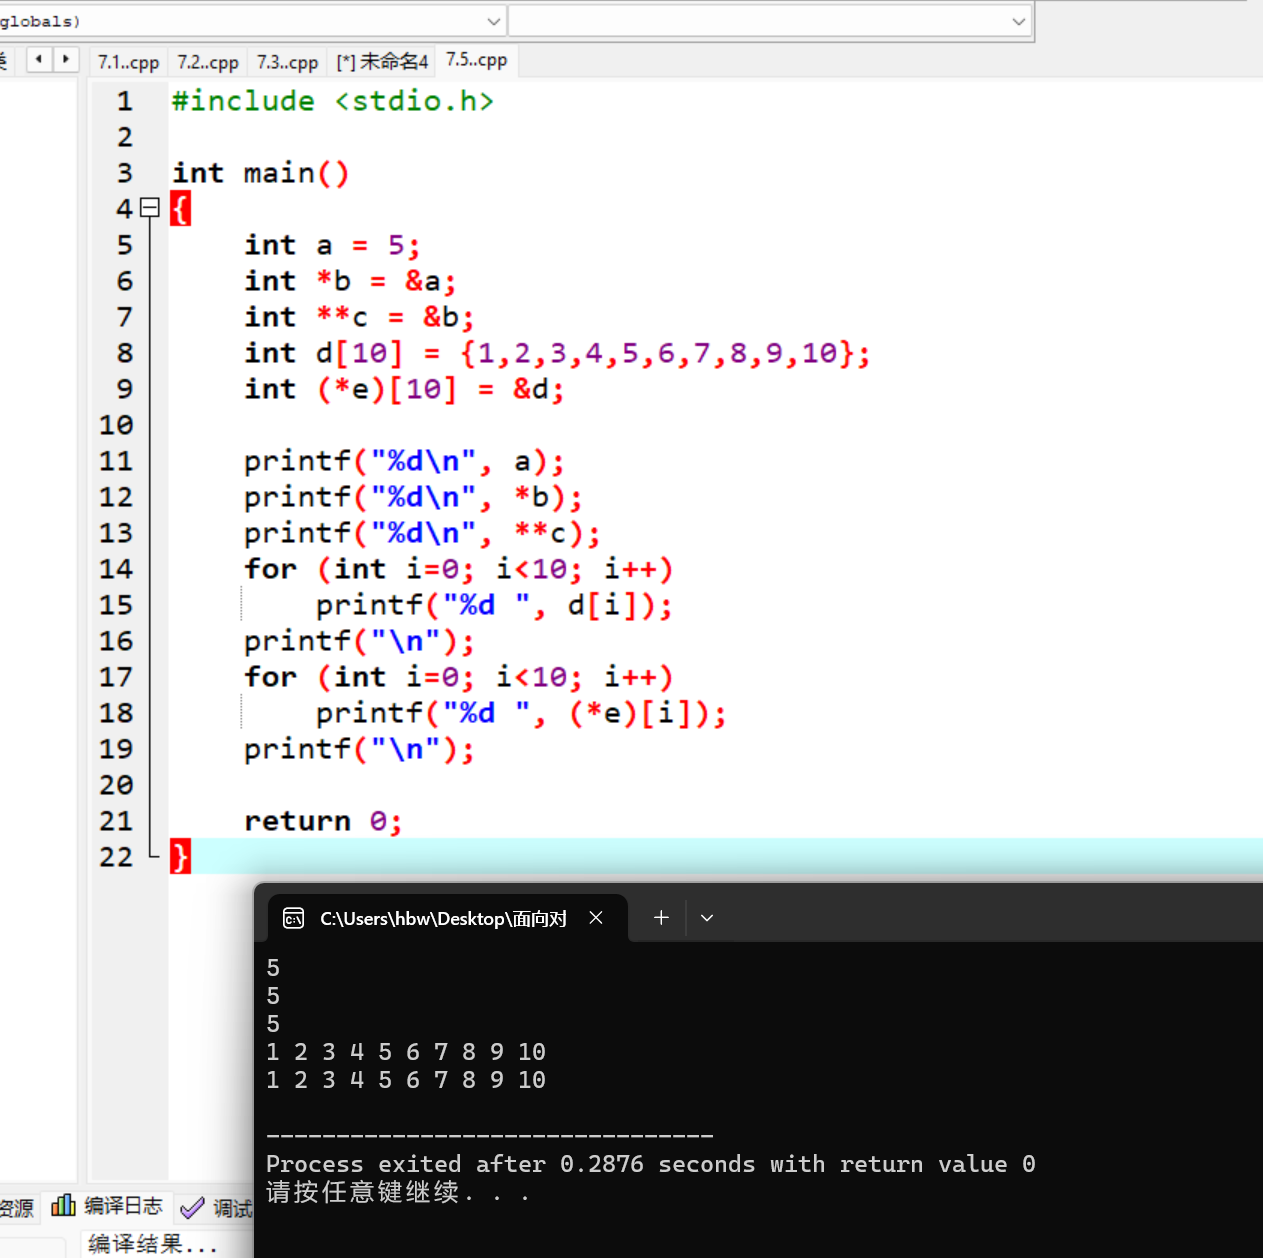
Task: Click the 编译结果... label
Action: (x=152, y=1244)
